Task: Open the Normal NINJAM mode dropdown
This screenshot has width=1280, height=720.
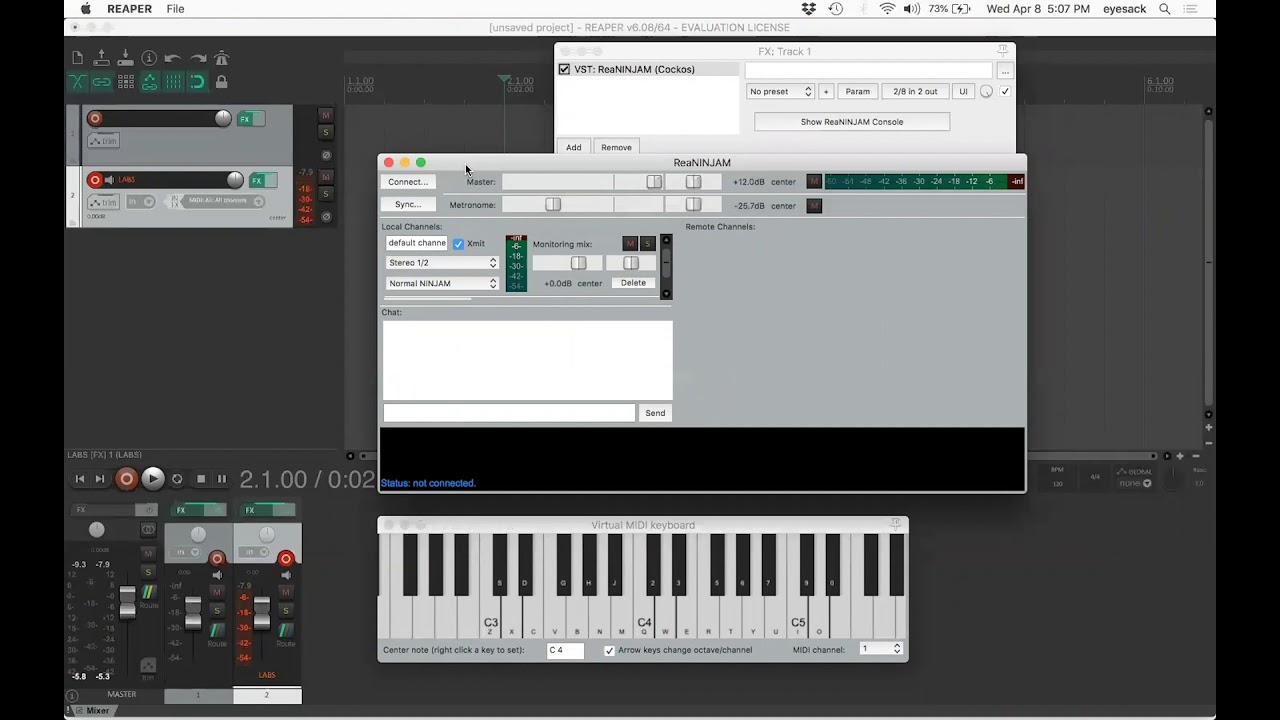Action: pyautogui.click(x=442, y=284)
